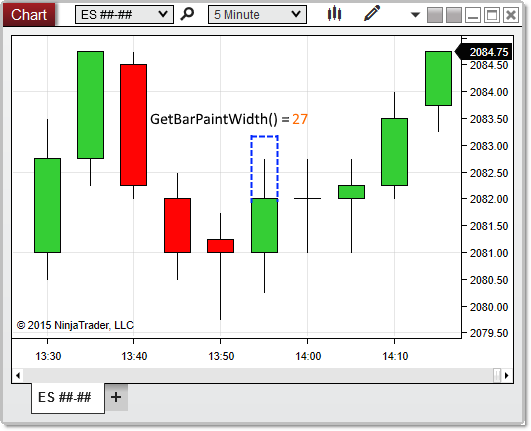This screenshot has height=431, width=531.
Task: Open the 5 Minute interval dropdown
Action: pos(257,15)
